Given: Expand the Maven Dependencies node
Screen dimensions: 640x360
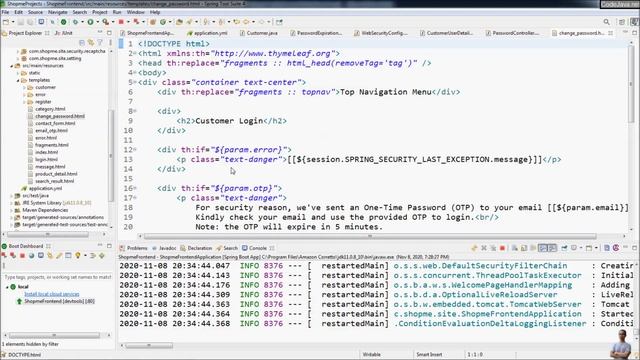Looking at the screenshot, I should (x=11, y=210).
